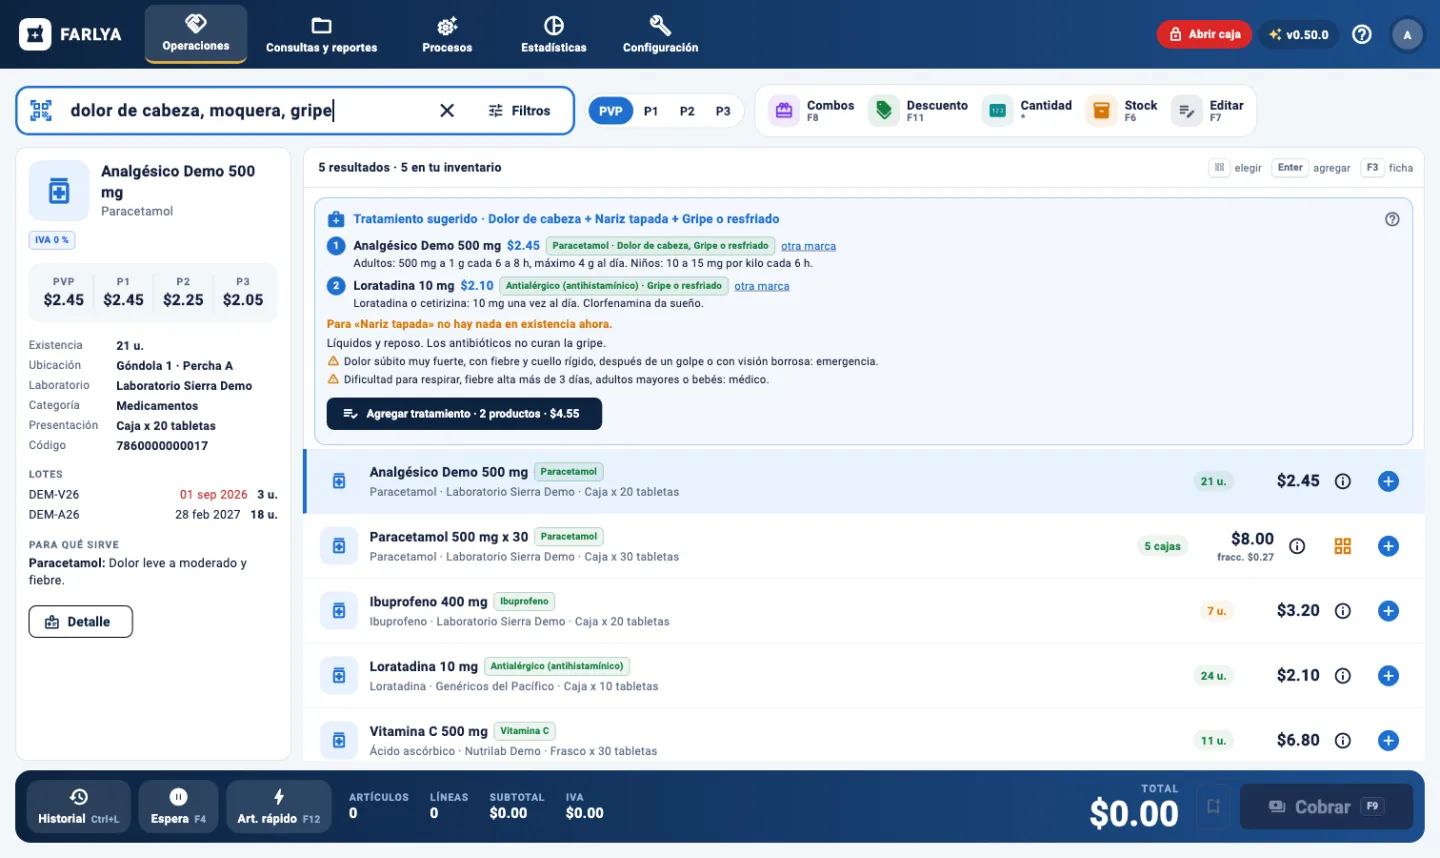
Task: Click the Cobrar checkout button
Action: (x=1326, y=807)
